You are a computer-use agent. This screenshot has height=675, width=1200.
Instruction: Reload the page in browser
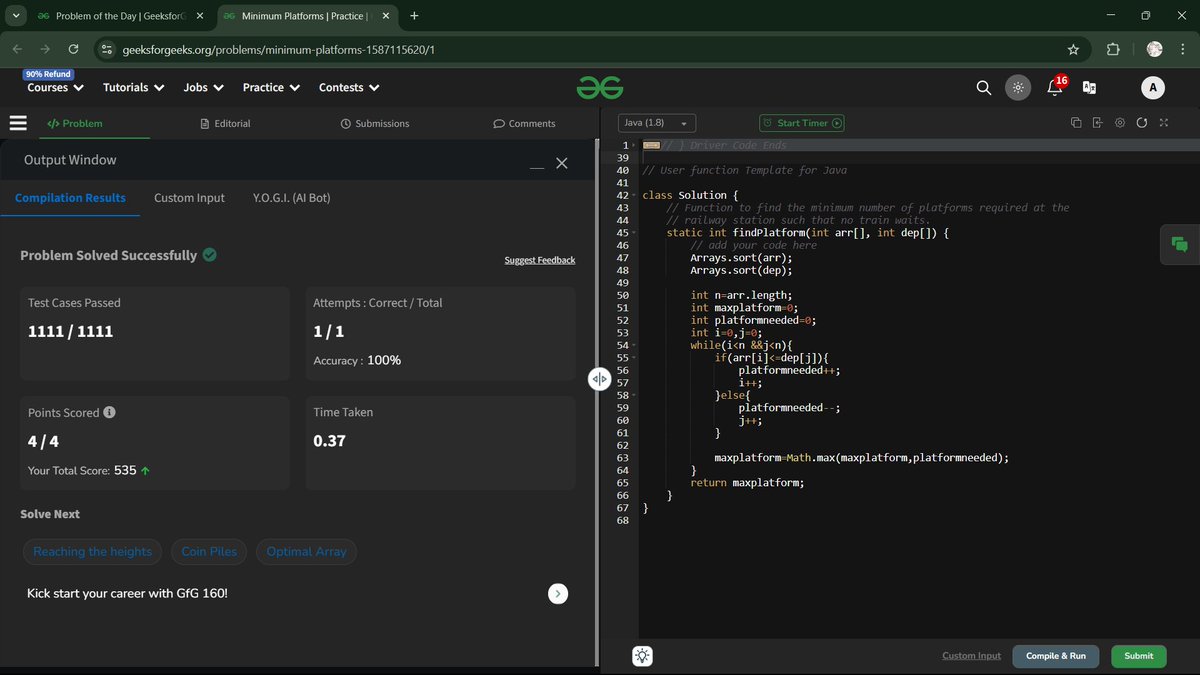(73, 49)
